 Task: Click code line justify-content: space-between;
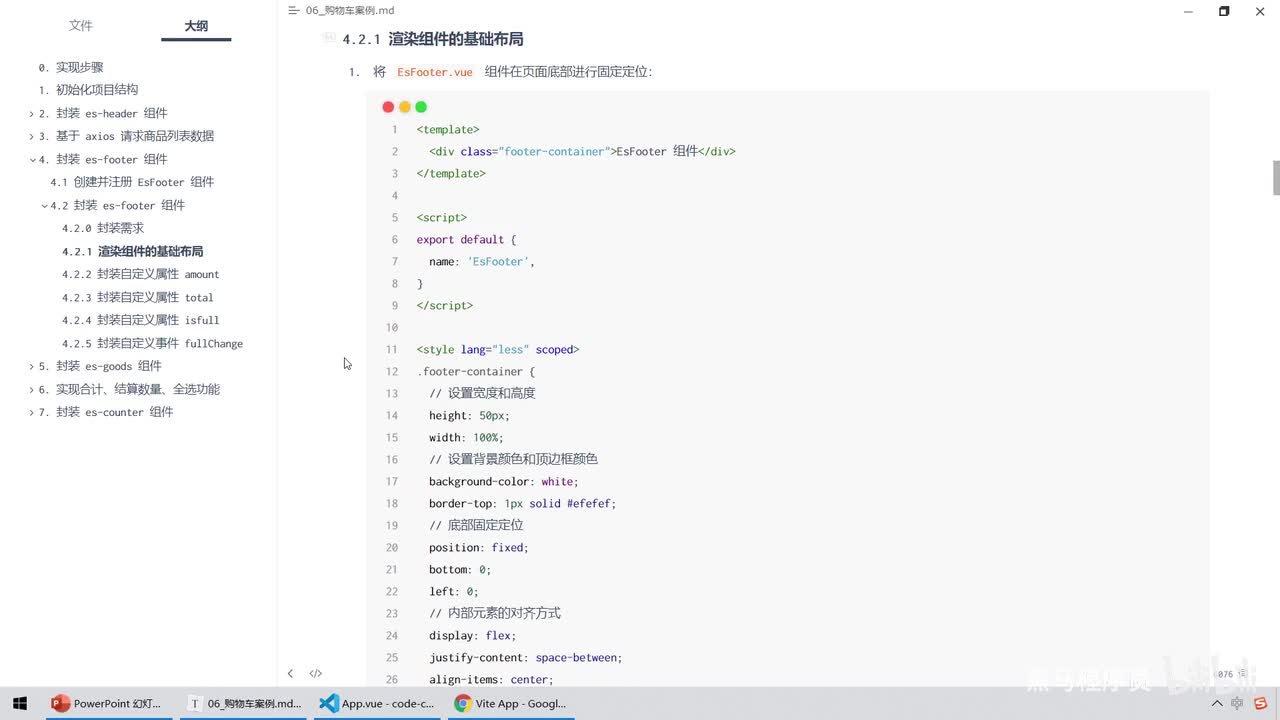click(526, 657)
